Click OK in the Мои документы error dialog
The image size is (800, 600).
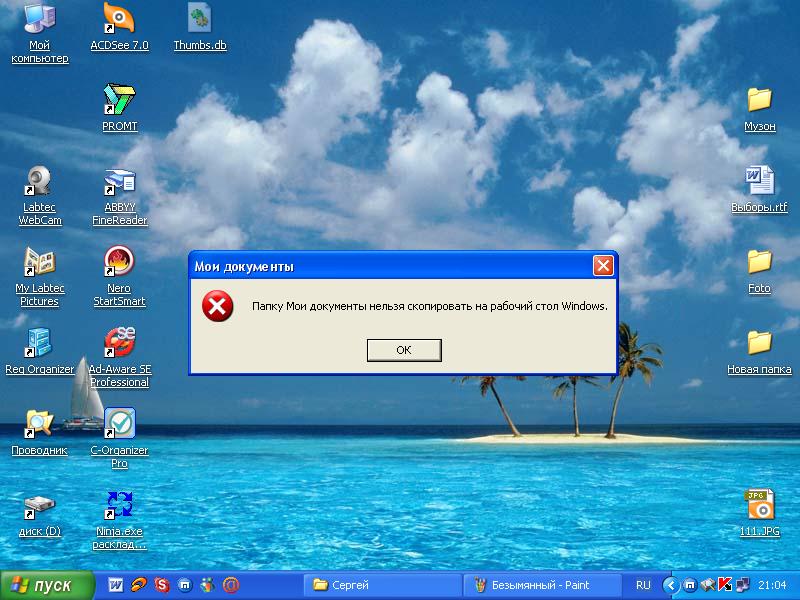coord(404,350)
